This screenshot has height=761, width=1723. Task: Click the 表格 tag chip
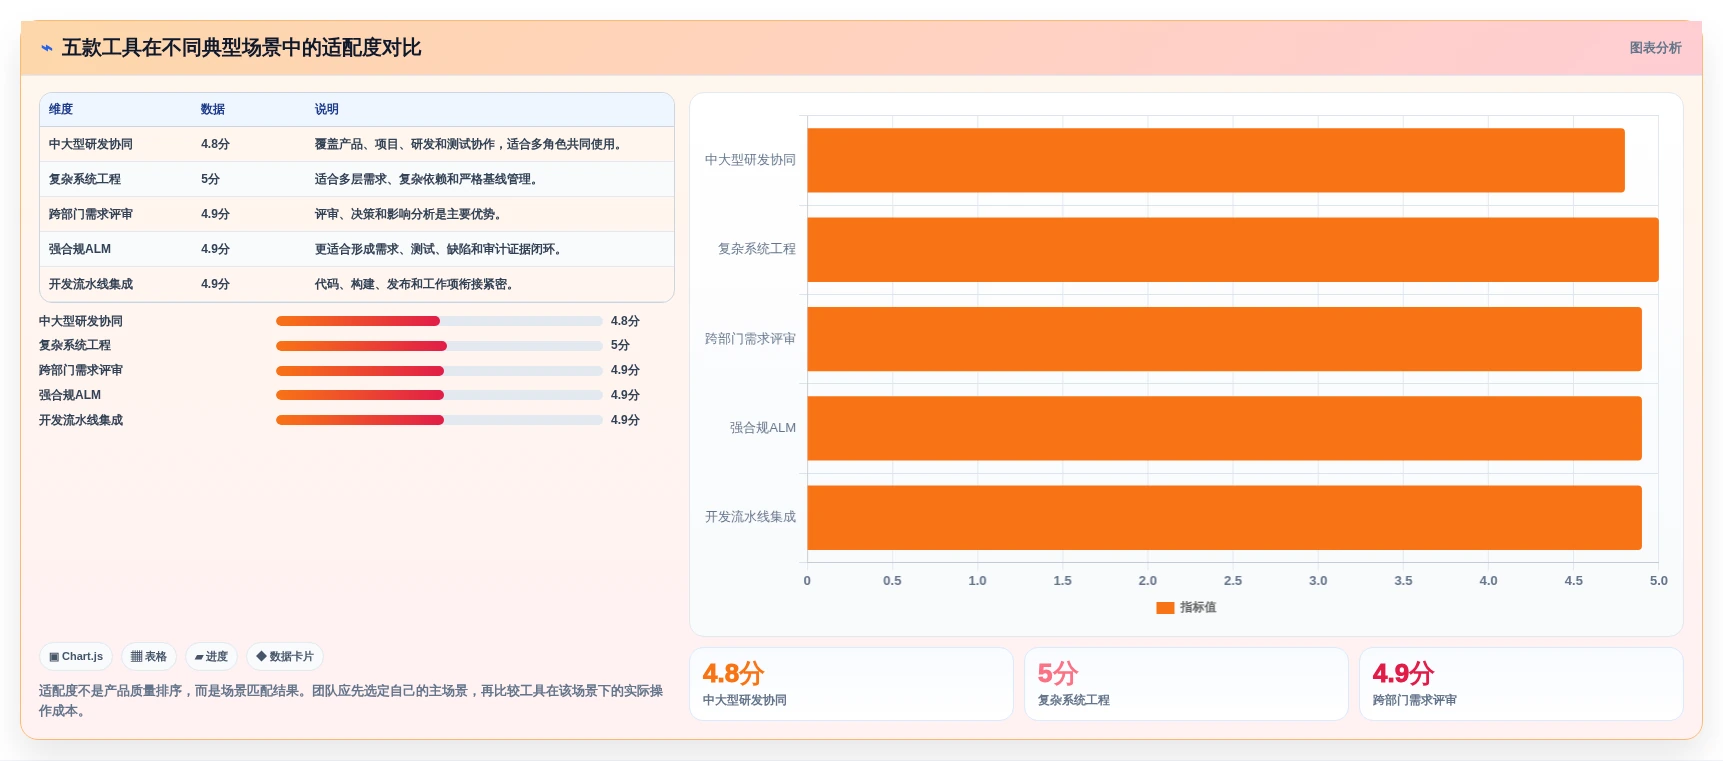149,657
